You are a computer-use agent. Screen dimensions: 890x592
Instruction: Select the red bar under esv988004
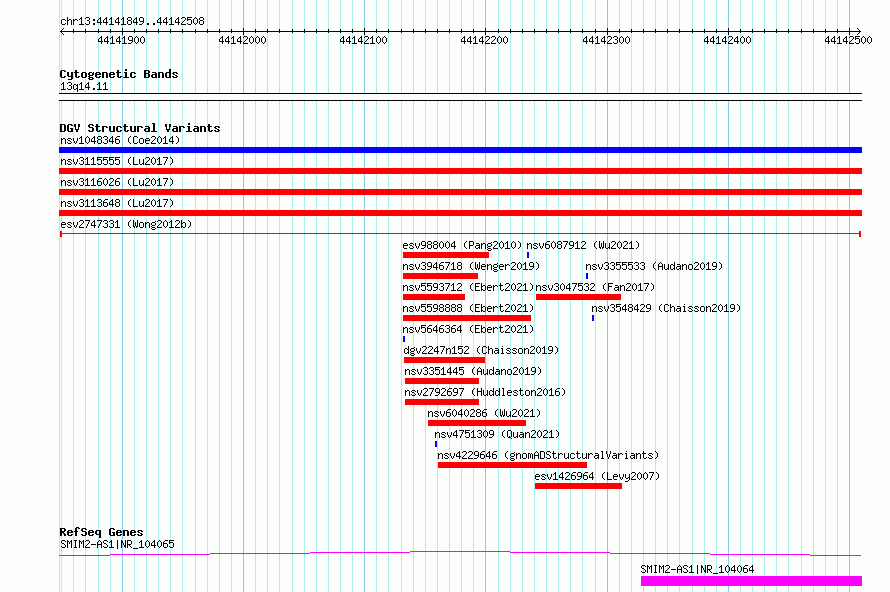[446, 255]
